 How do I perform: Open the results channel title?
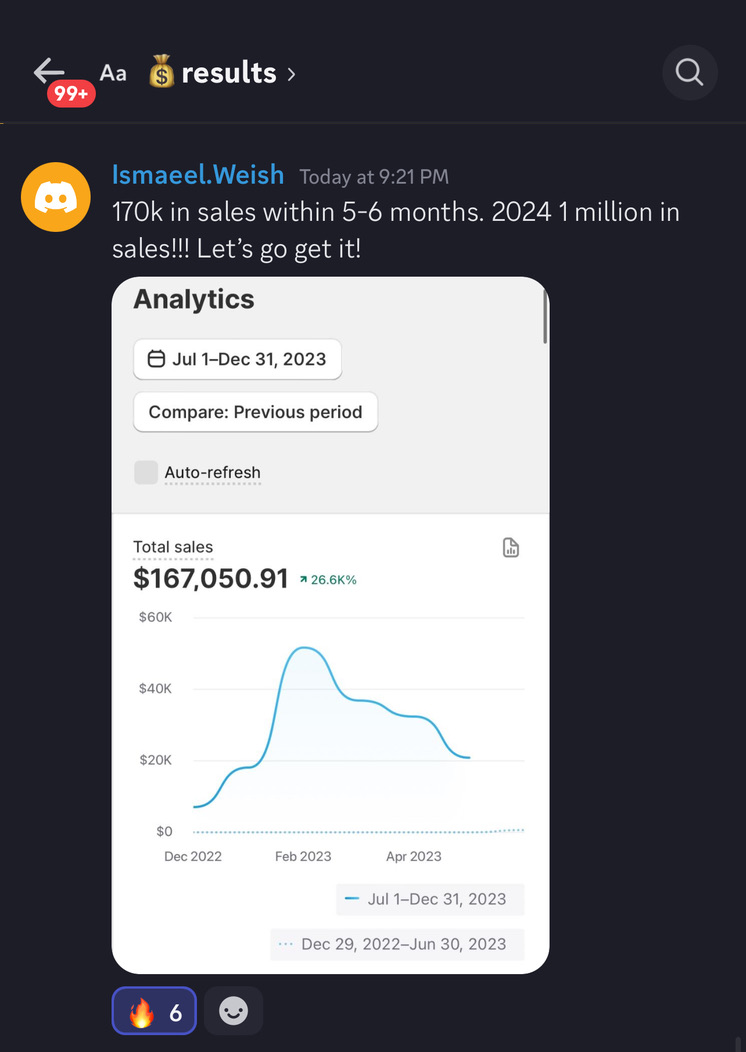click(x=229, y=73)
